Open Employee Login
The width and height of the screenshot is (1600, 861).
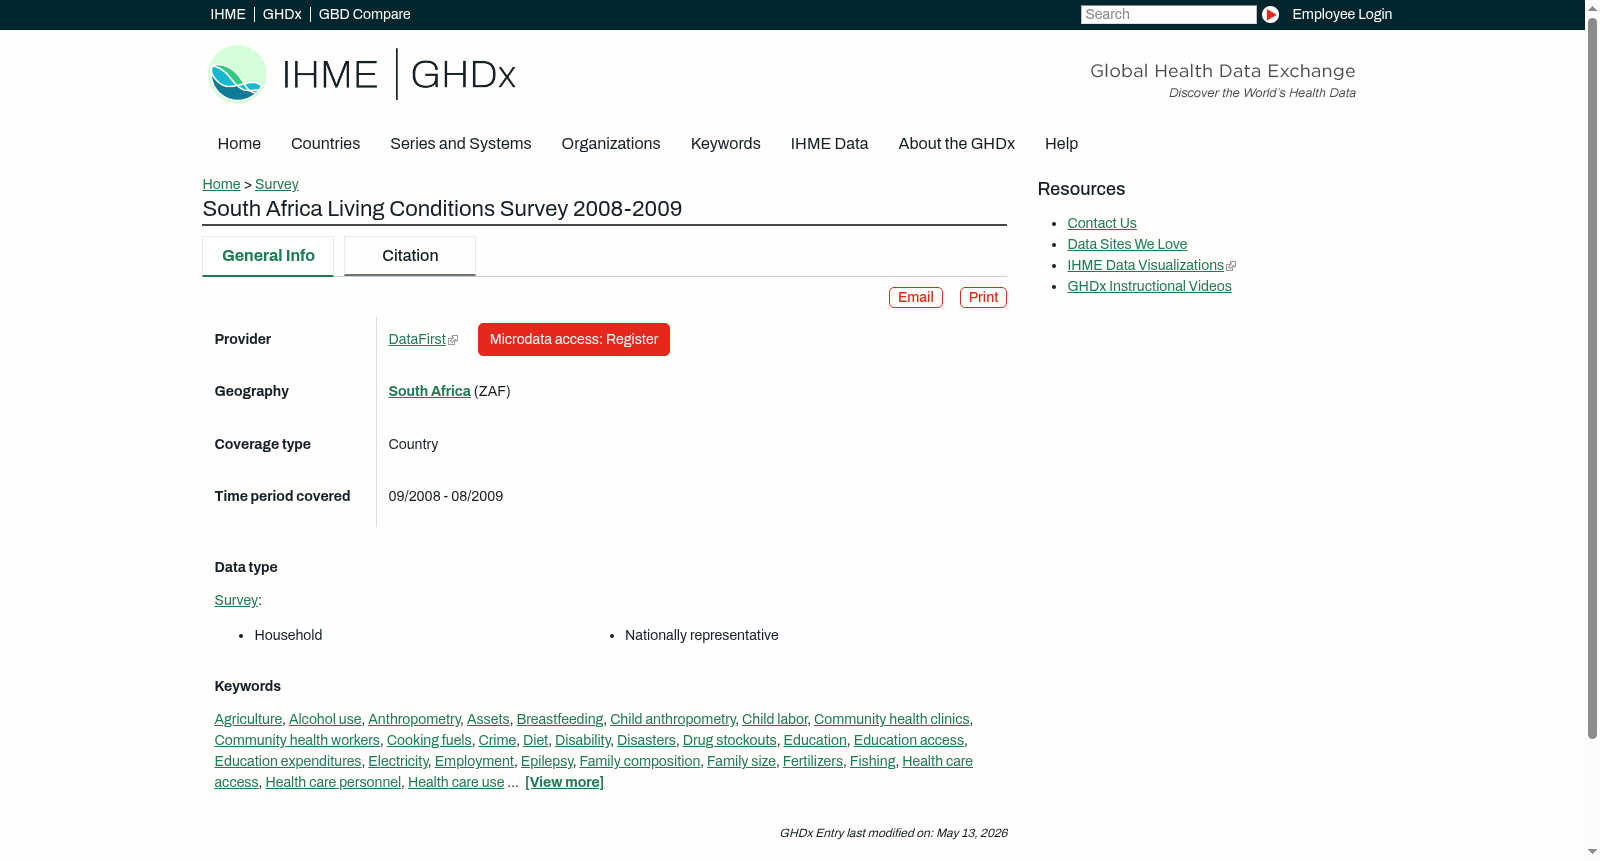click(x=1342, y=14)
